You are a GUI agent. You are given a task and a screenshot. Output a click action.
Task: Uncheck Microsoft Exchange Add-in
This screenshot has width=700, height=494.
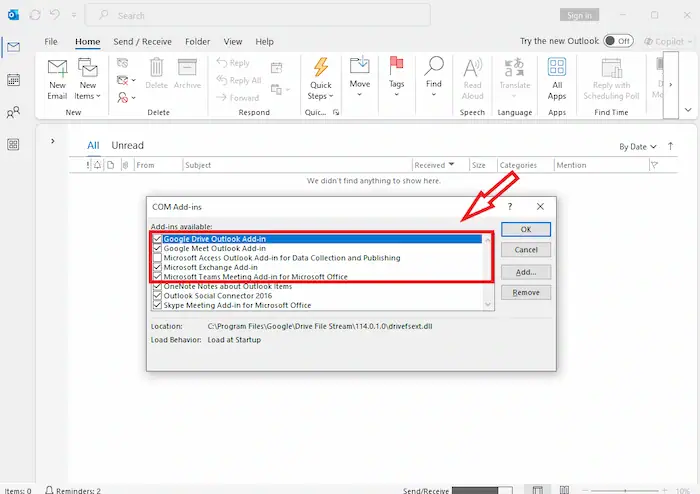157,267
